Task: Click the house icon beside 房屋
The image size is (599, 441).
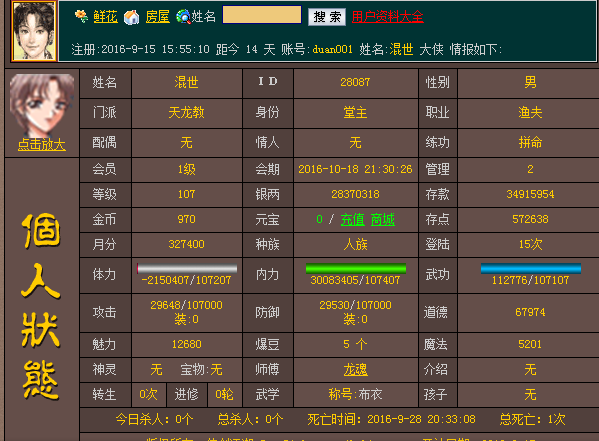Action: (131, 17)
